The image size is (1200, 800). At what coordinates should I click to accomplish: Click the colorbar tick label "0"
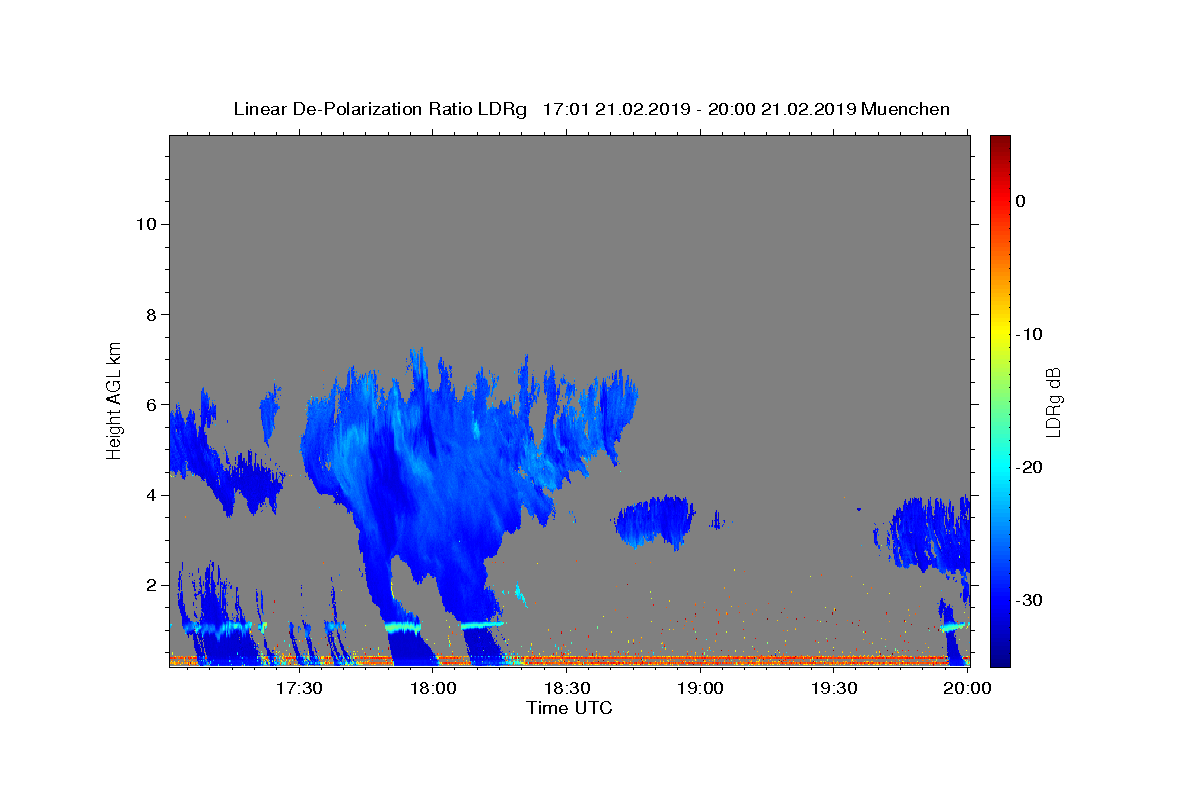pyautogui.click(x=1020, y=201)
